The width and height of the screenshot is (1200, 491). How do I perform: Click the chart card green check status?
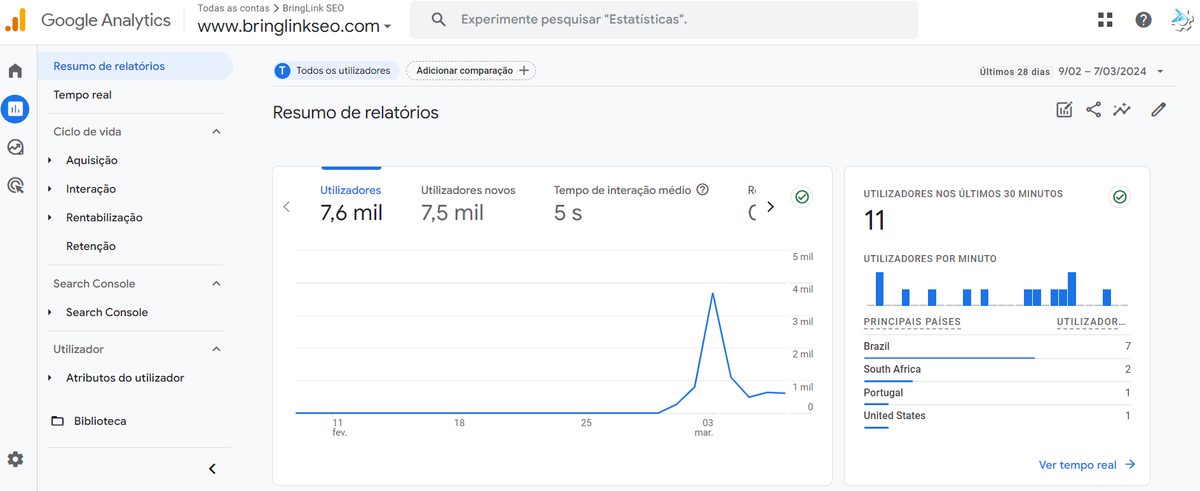coord(801,197)
